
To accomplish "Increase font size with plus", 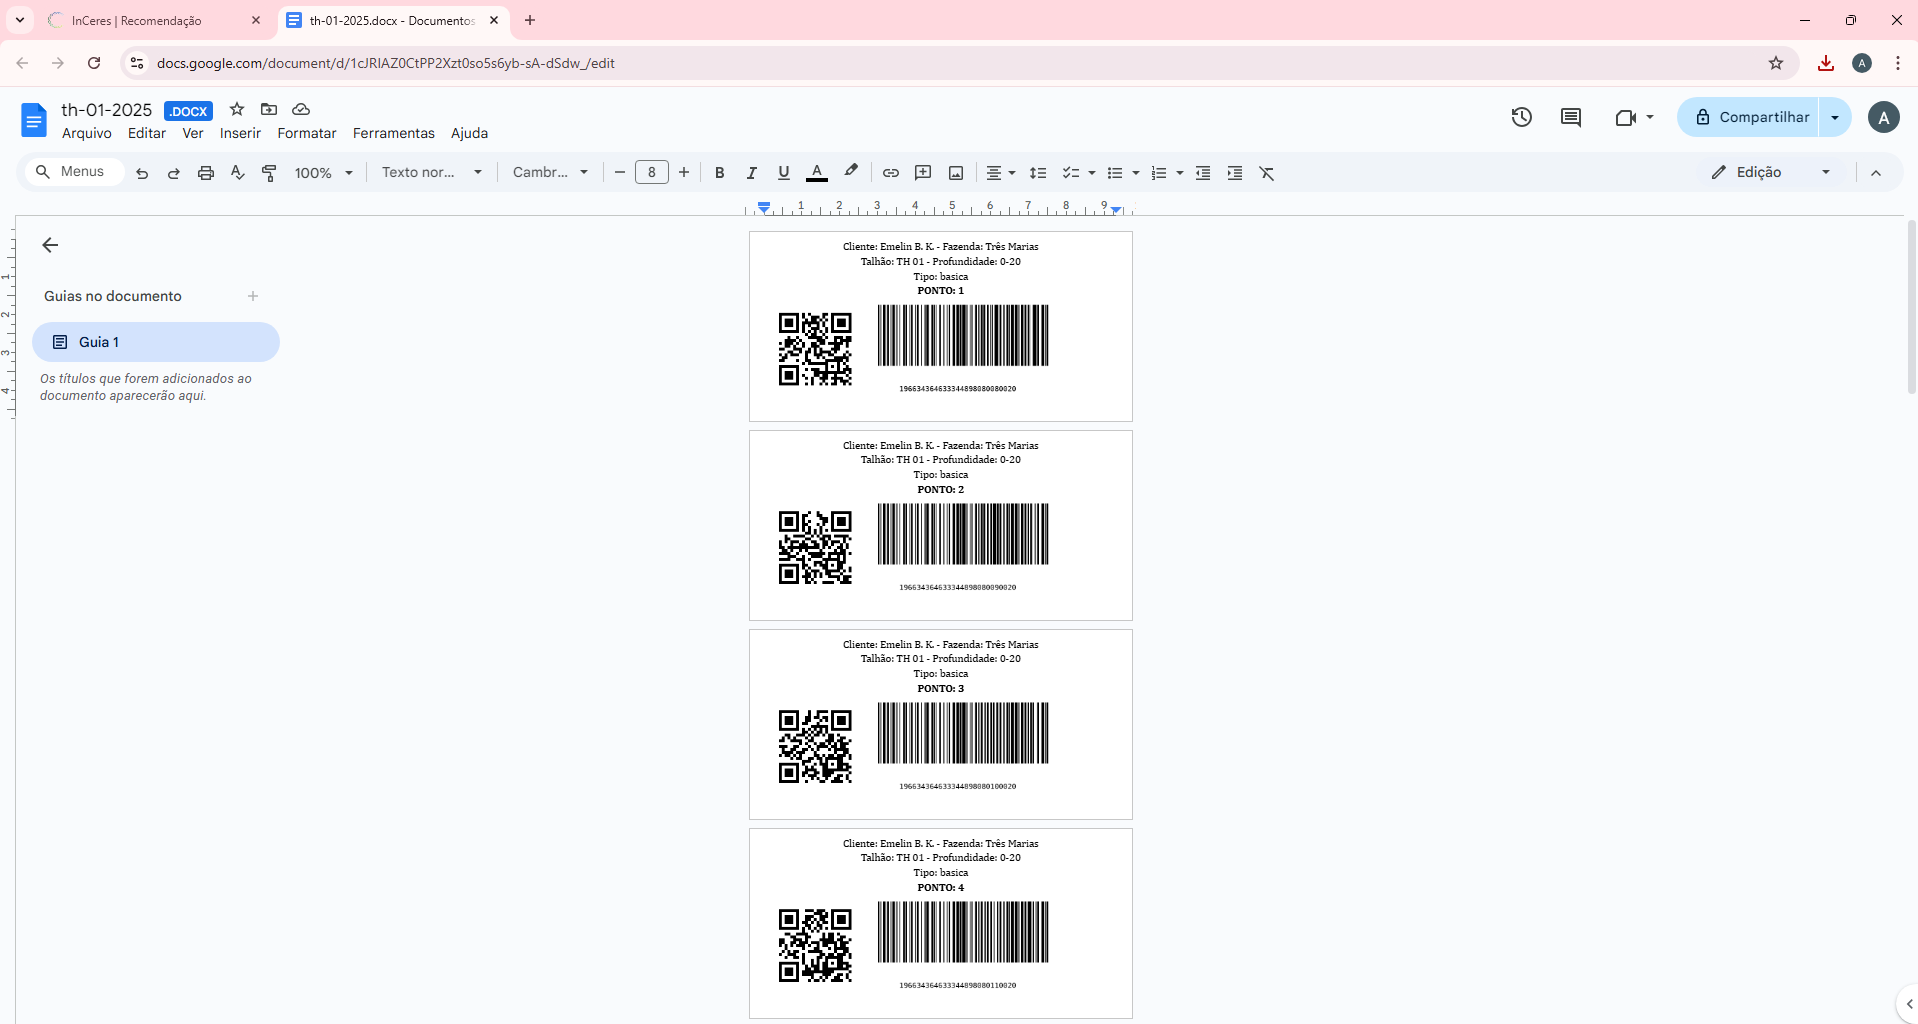I will [684, 173].
